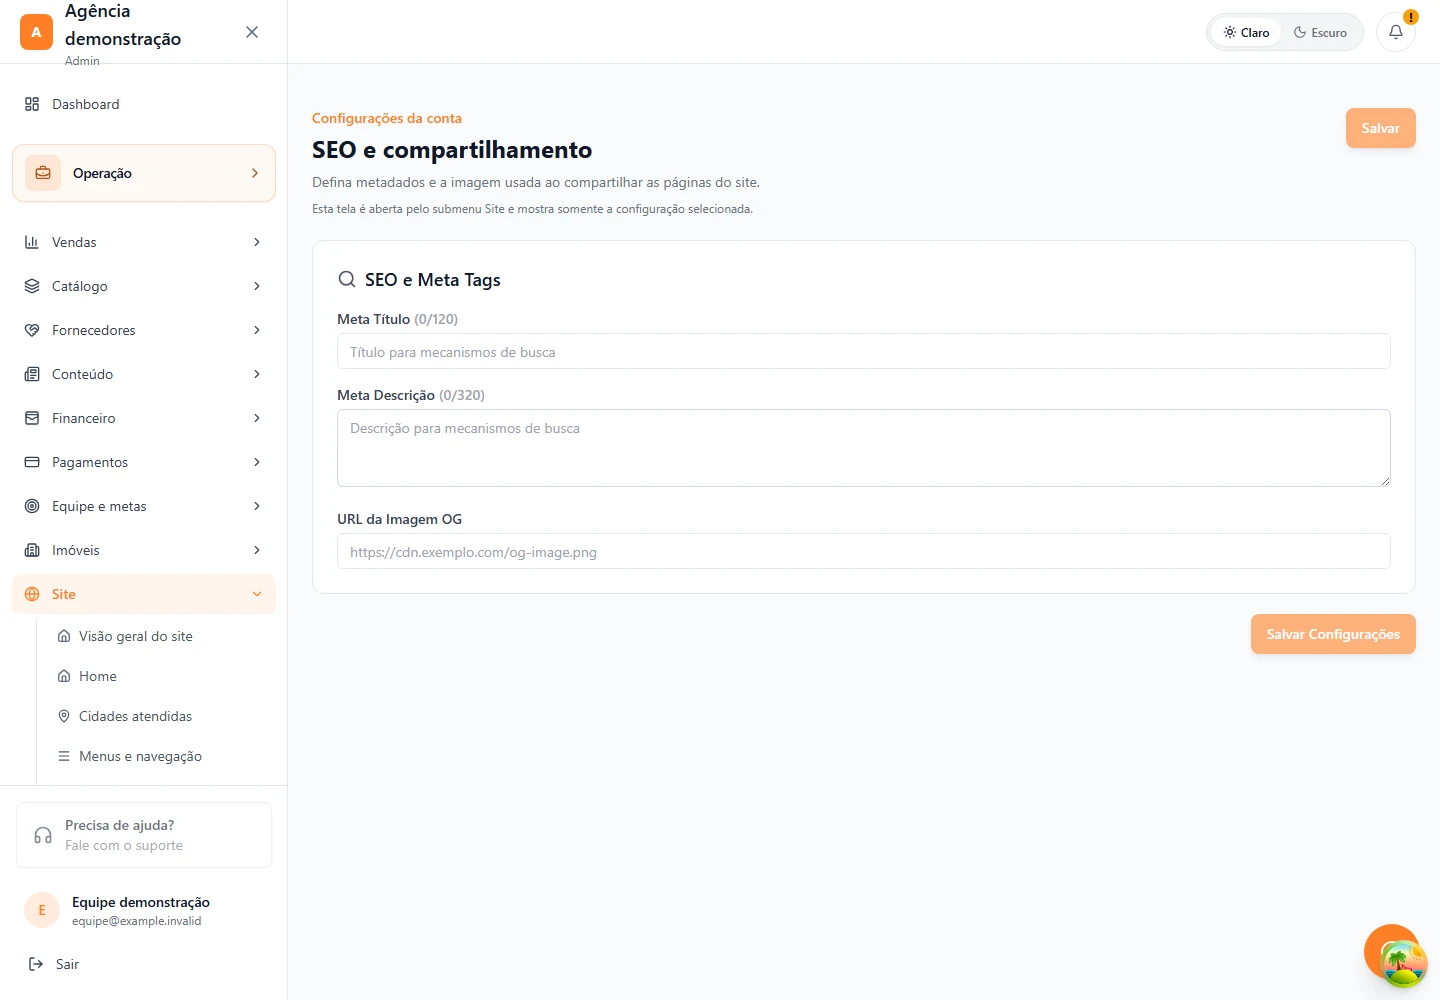The width and height of the screenshot is (1440, 1000).
Task: Click the Conteúdo newspaper icon
Action: [x=32, y=374]
